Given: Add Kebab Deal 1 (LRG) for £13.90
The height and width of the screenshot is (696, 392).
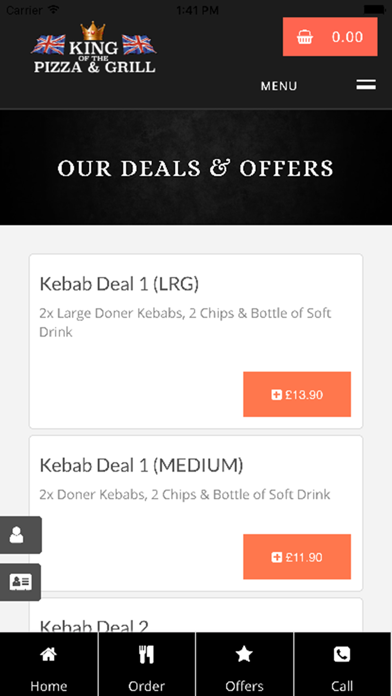Looking at the screenshot, I should (297, 394).
